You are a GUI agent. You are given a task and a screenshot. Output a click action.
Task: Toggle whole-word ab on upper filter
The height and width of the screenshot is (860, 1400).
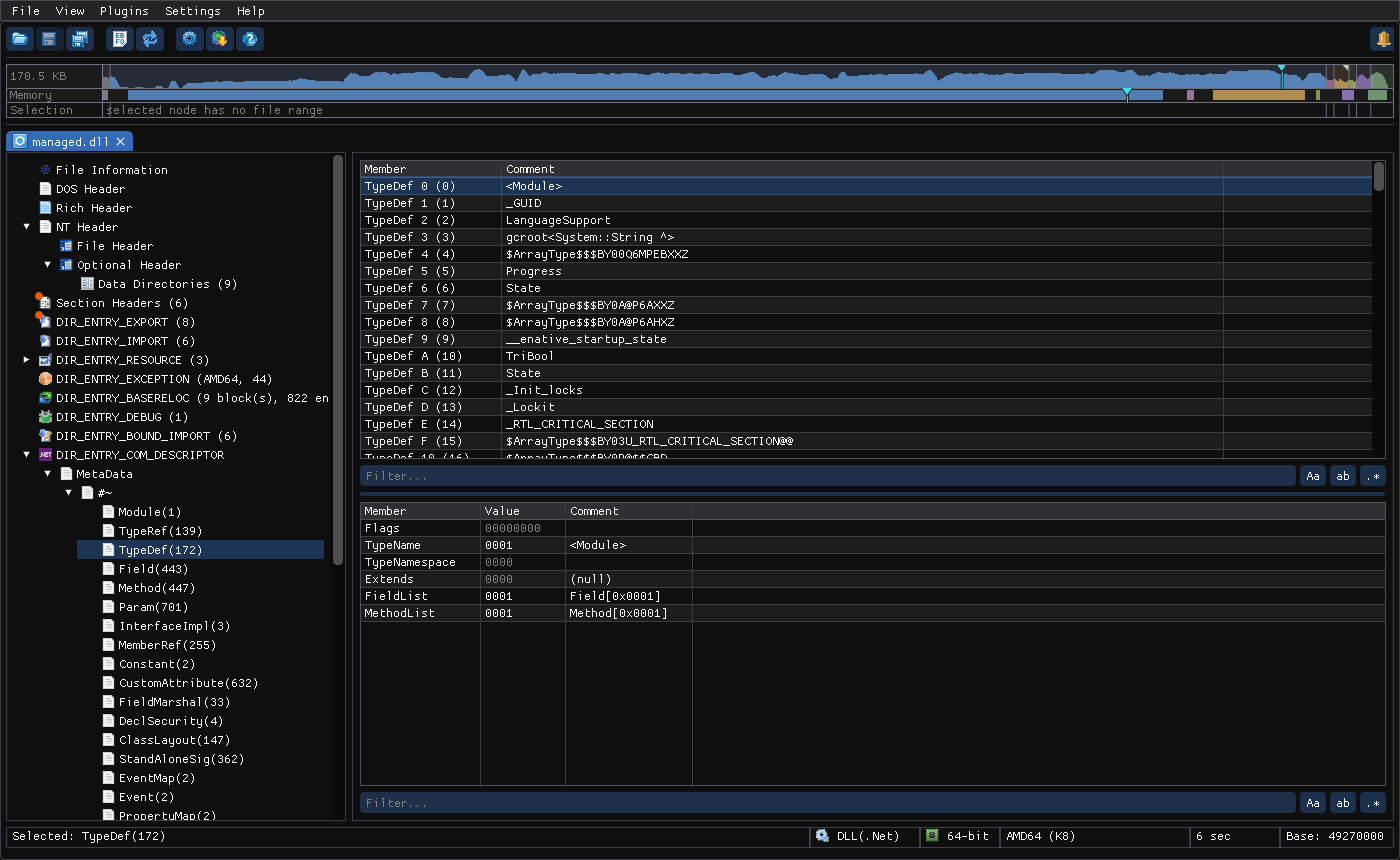click(x=1343, y=476)
